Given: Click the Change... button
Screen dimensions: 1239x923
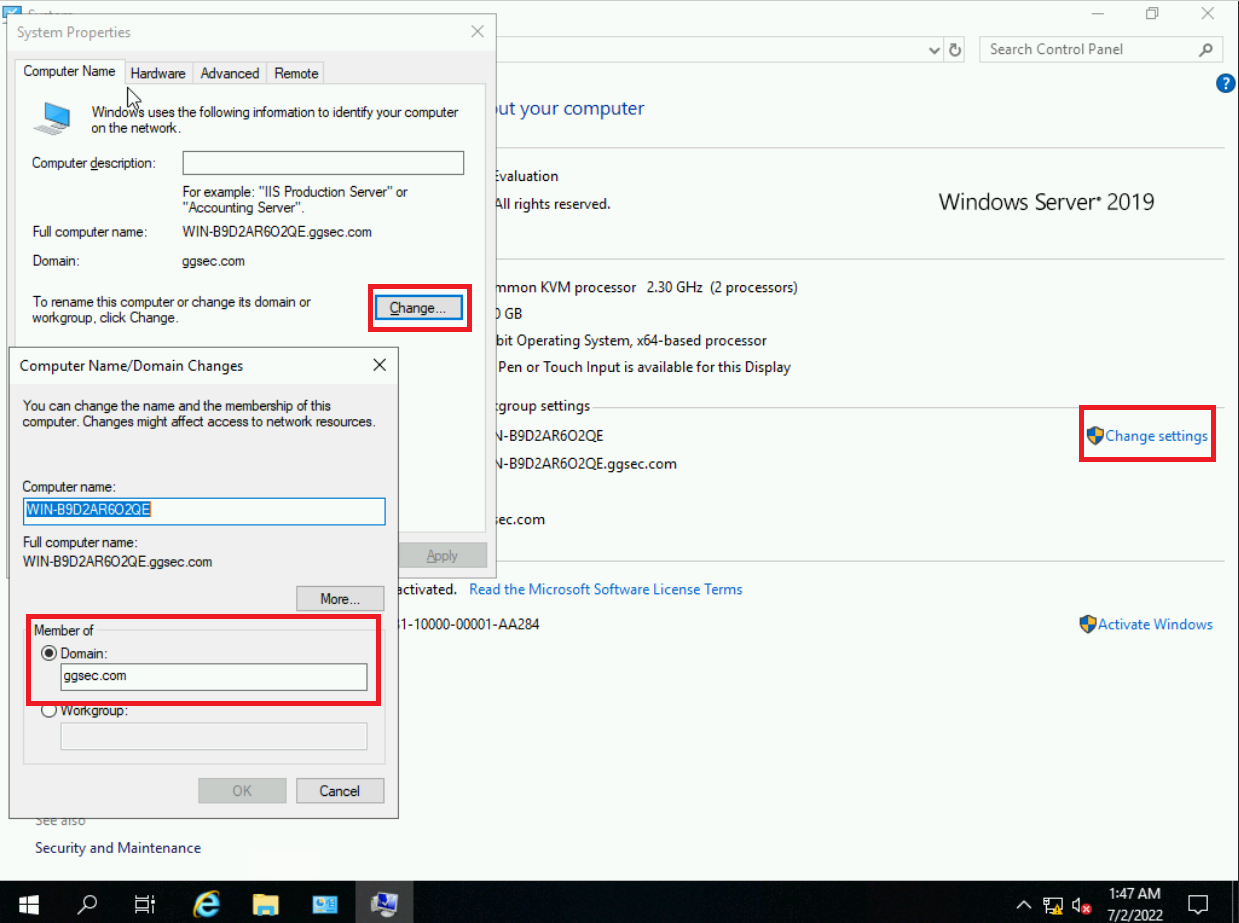Looking at the screenshot, I should 418,308.
